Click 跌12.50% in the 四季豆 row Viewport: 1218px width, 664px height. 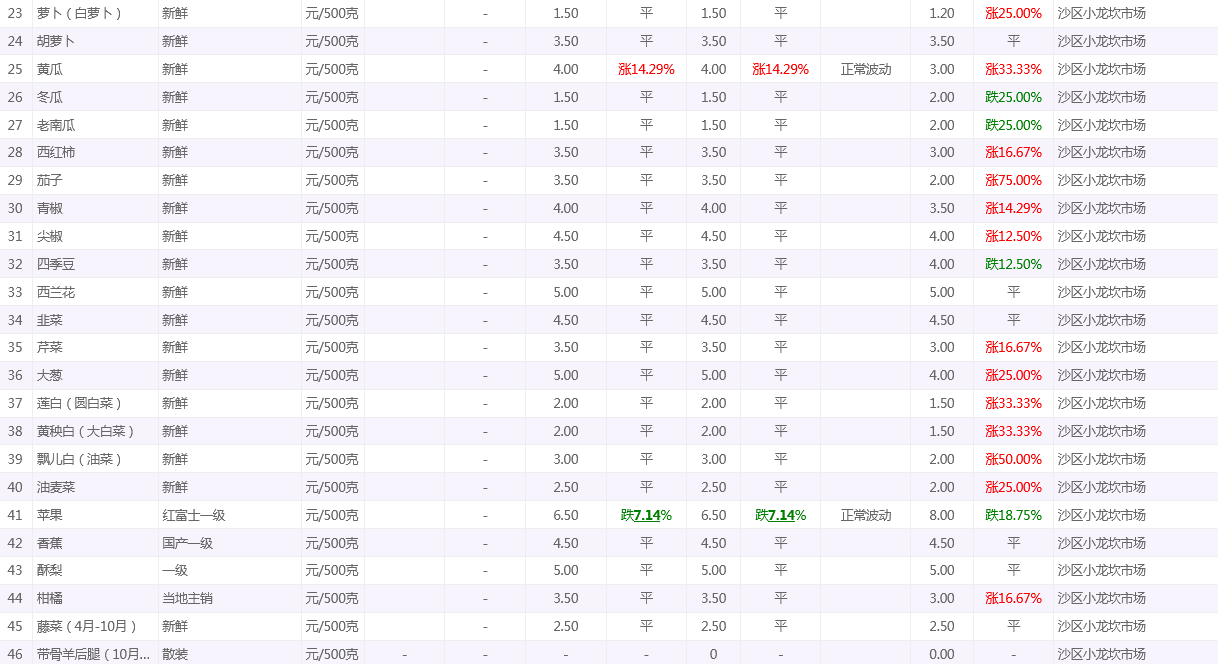pos(1013,264)
